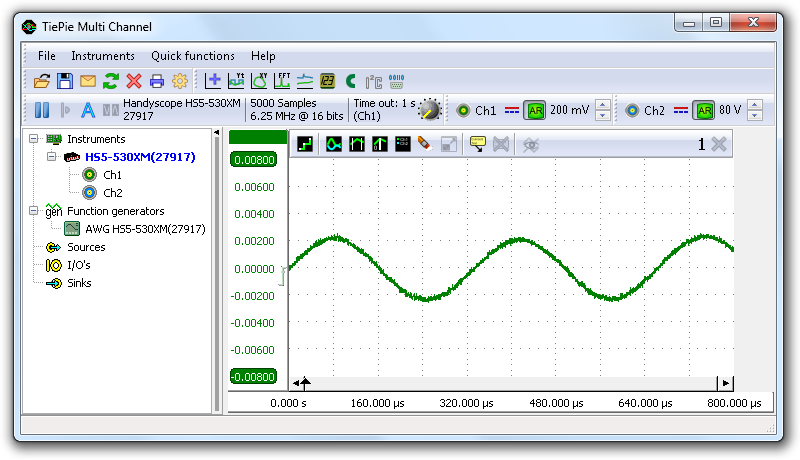
Task: Click the red X delete icon
Action: point(133,81)
